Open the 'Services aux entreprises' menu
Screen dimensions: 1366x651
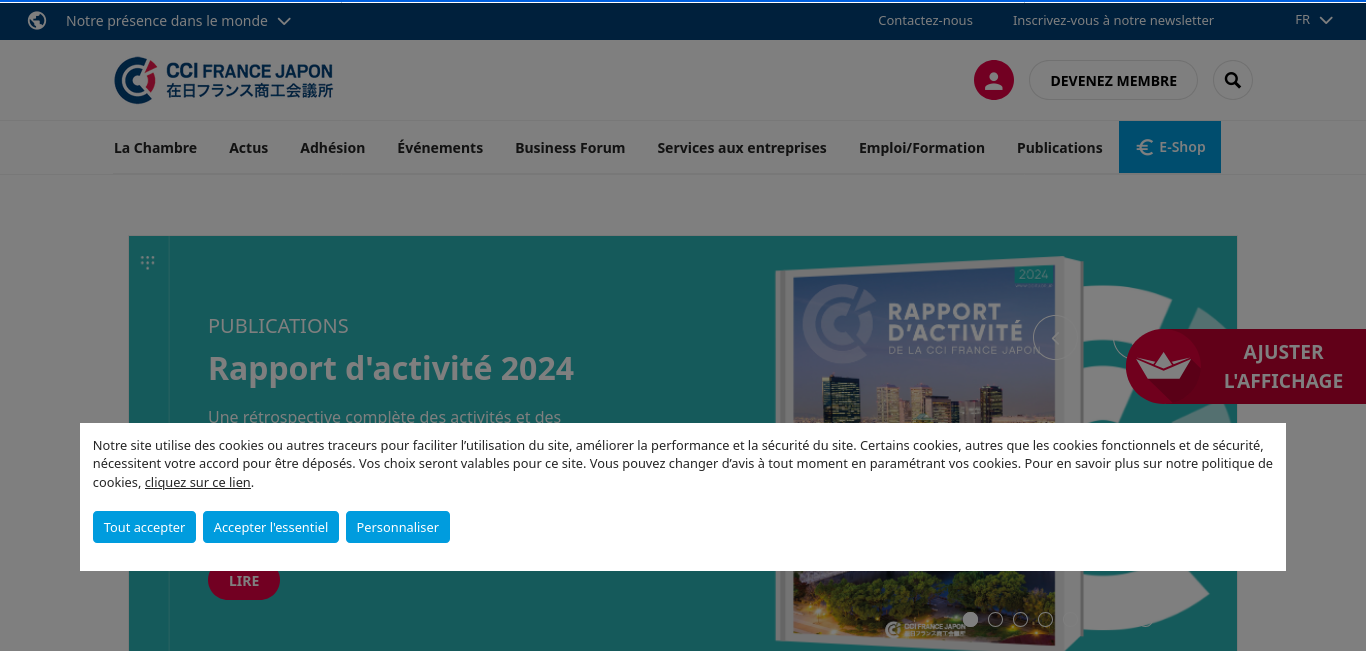pos(742,148)
